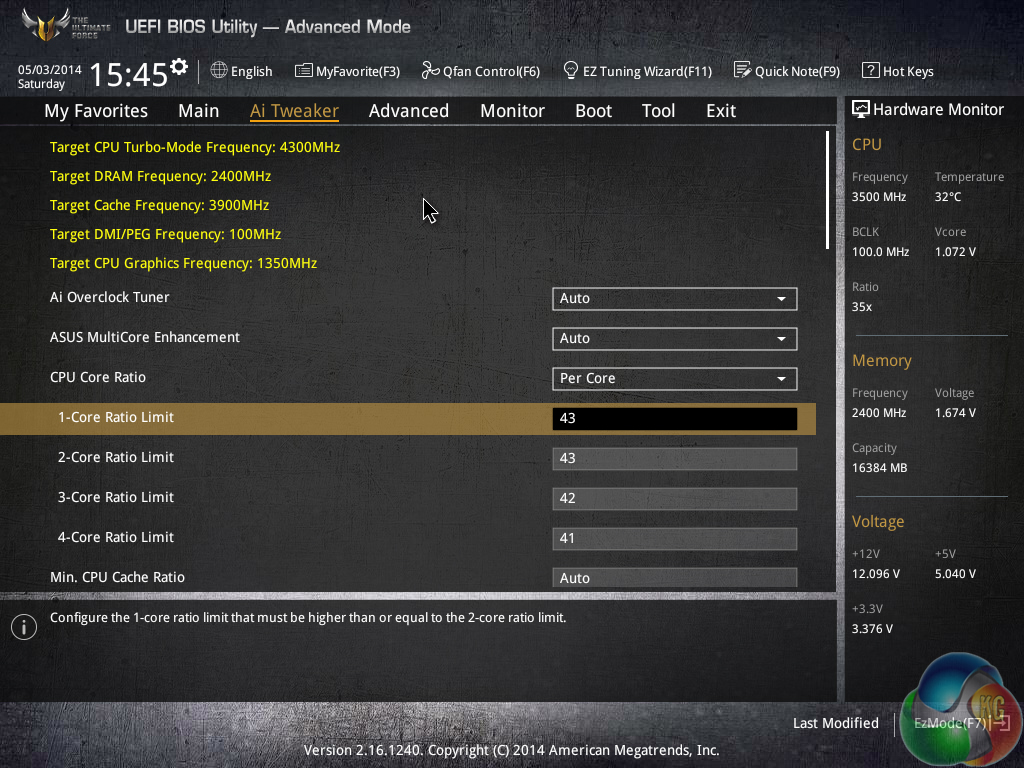The height and width of the screenshot is (768, 1024).
Task: Click the Ai Overclock Tuner label
Action: [x=110, y=297]
